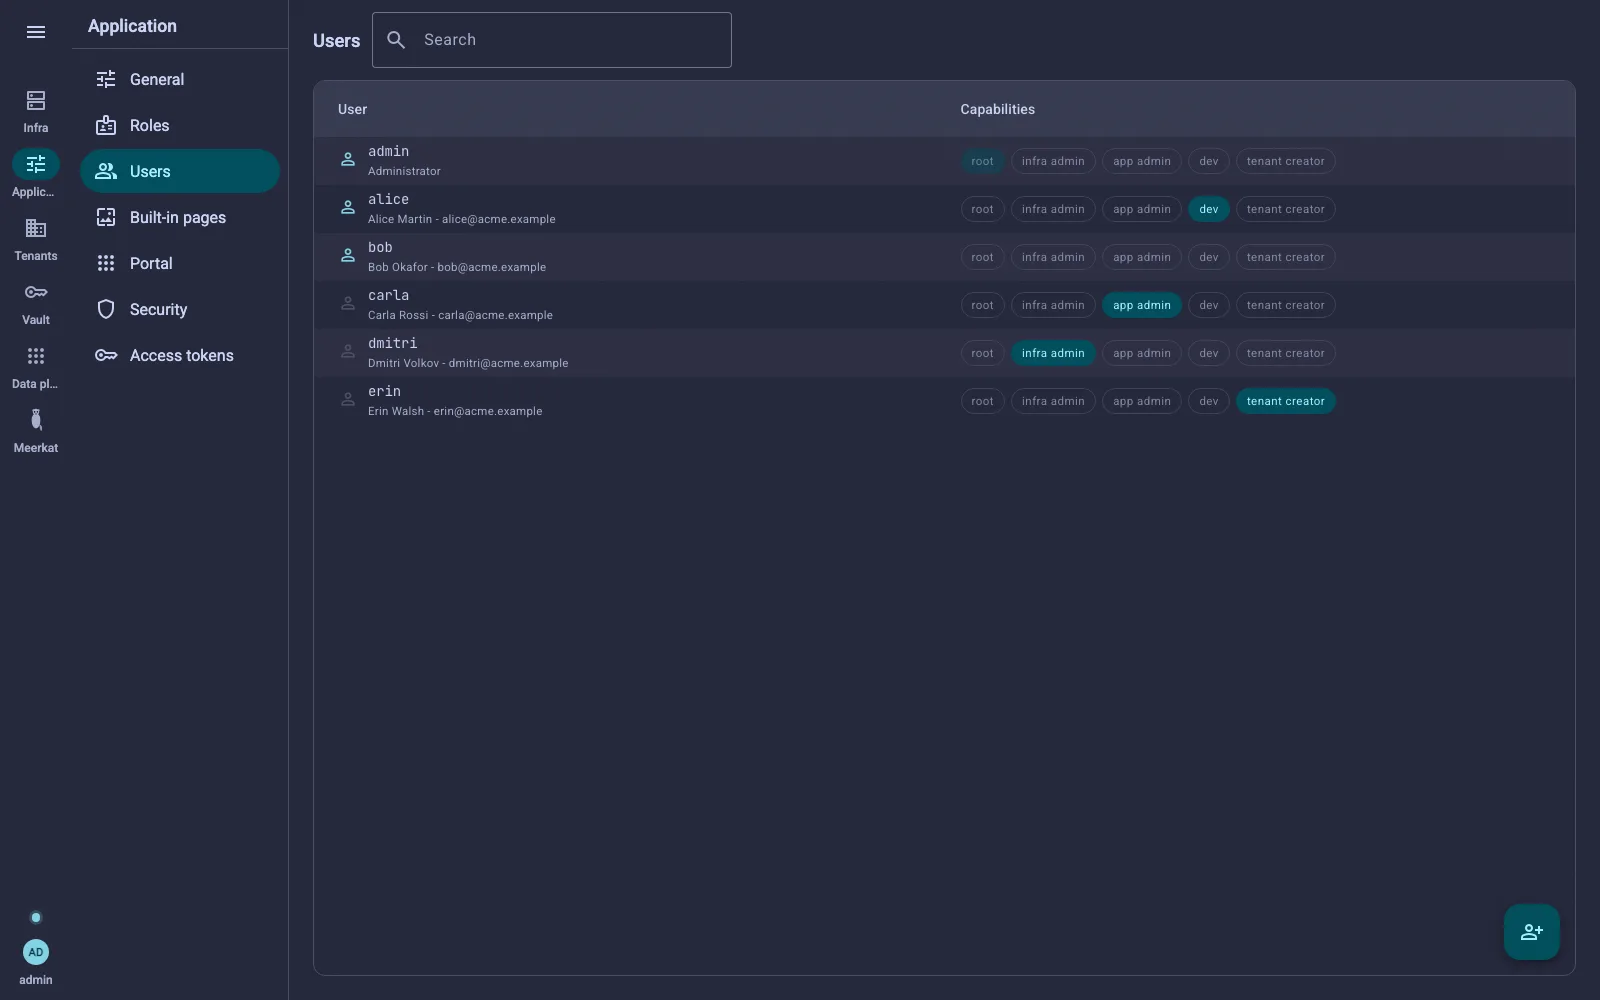Click the person icon beside carla

click(x=348, y=304)
